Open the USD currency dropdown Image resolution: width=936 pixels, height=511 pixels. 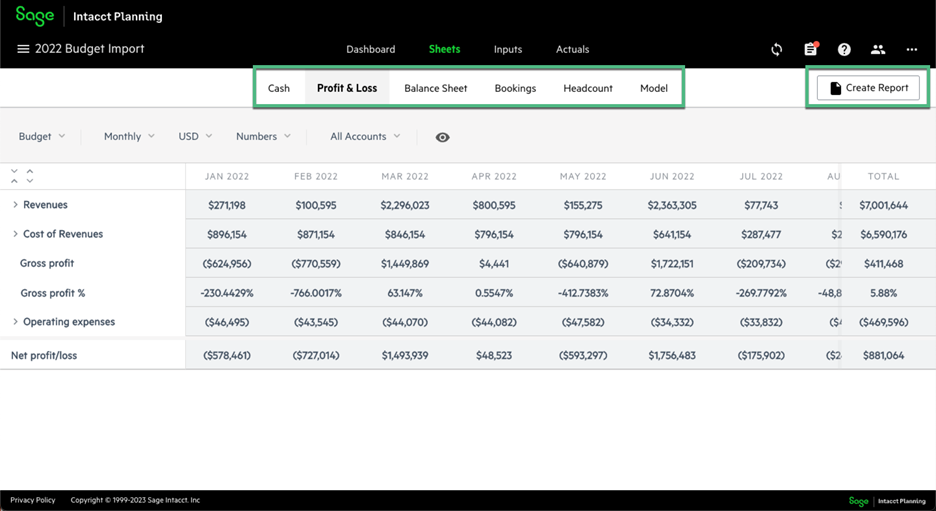[x=195, y=136]
